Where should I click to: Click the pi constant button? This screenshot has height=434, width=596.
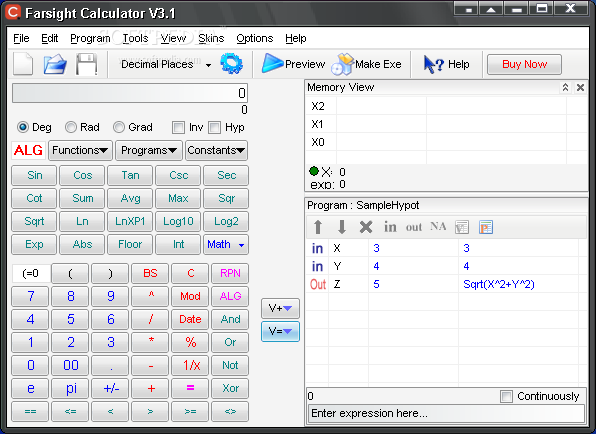[71, 388]
